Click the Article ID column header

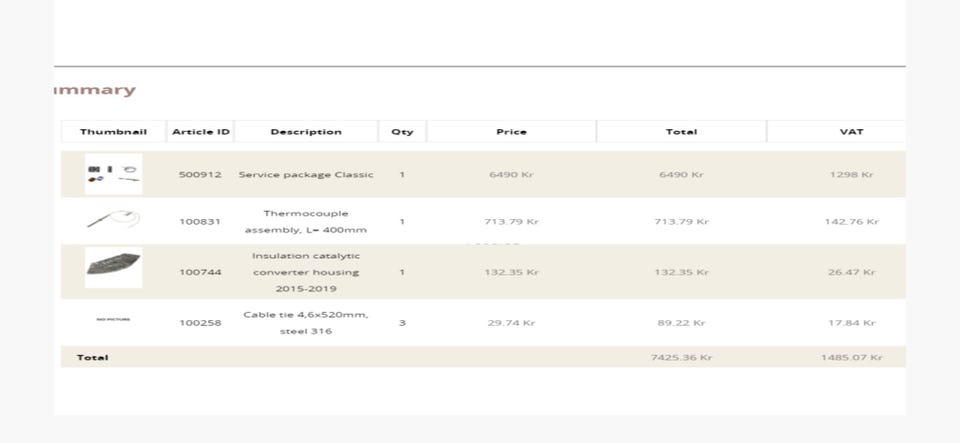pyautogui.click(x=200, y=132)
